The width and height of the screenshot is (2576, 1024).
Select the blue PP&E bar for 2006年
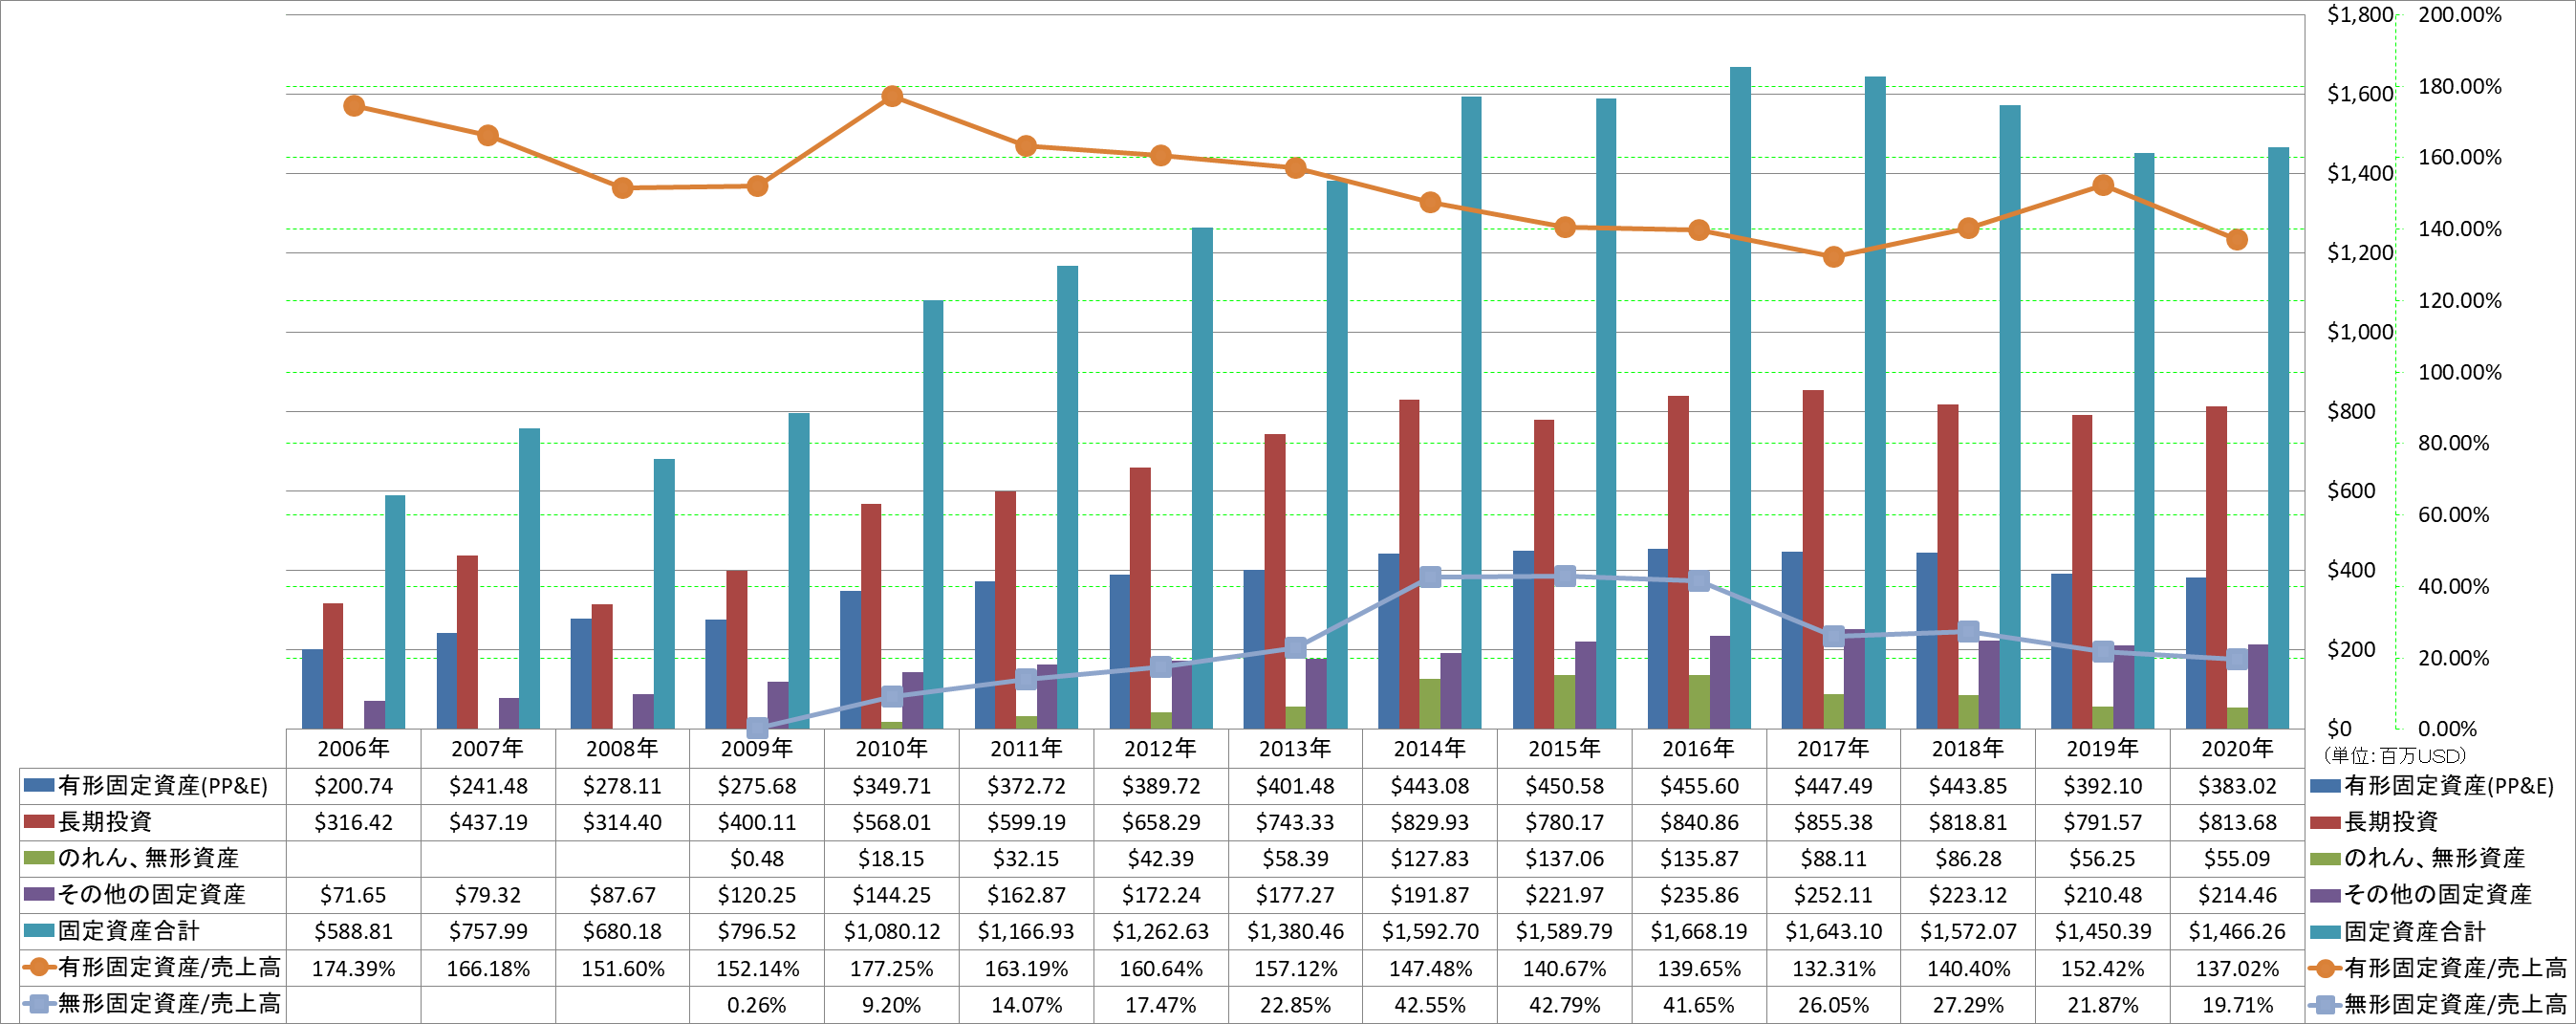coord(312,689)
